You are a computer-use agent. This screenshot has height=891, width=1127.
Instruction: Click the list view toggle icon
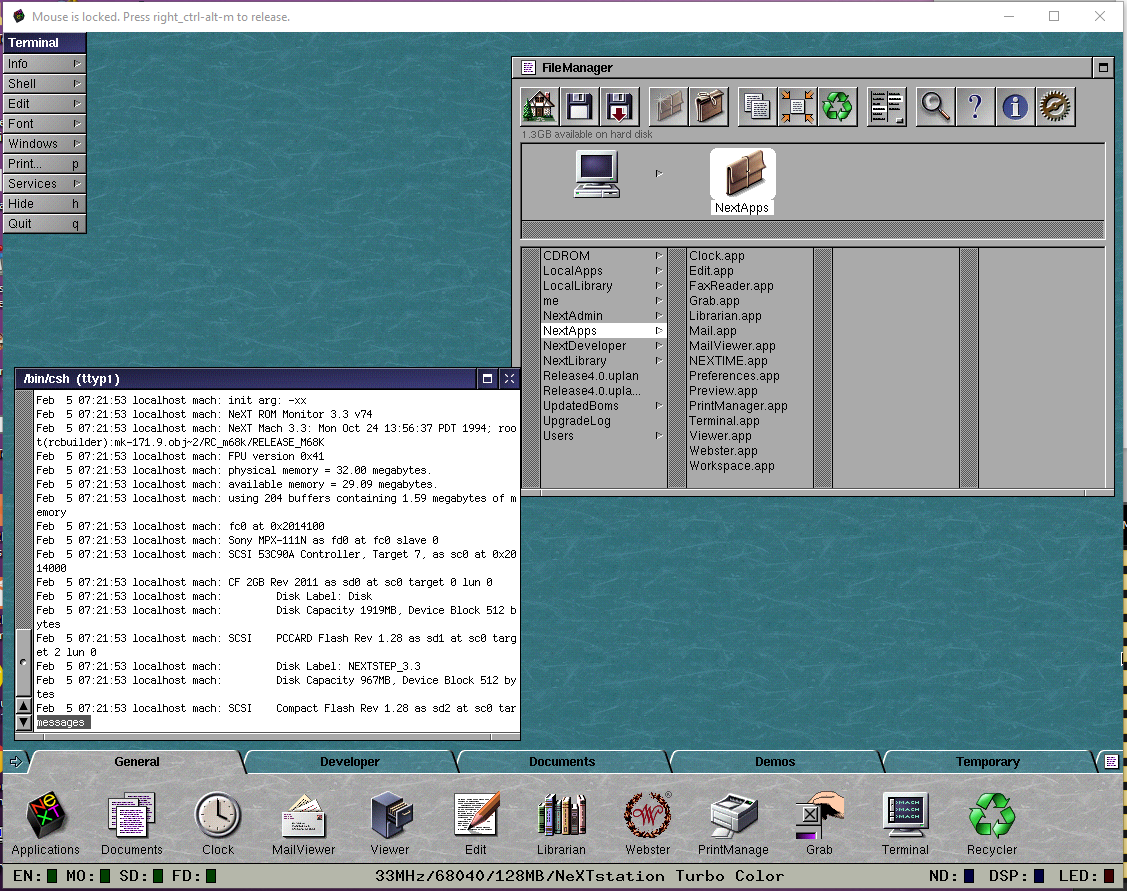click(886, 106)
